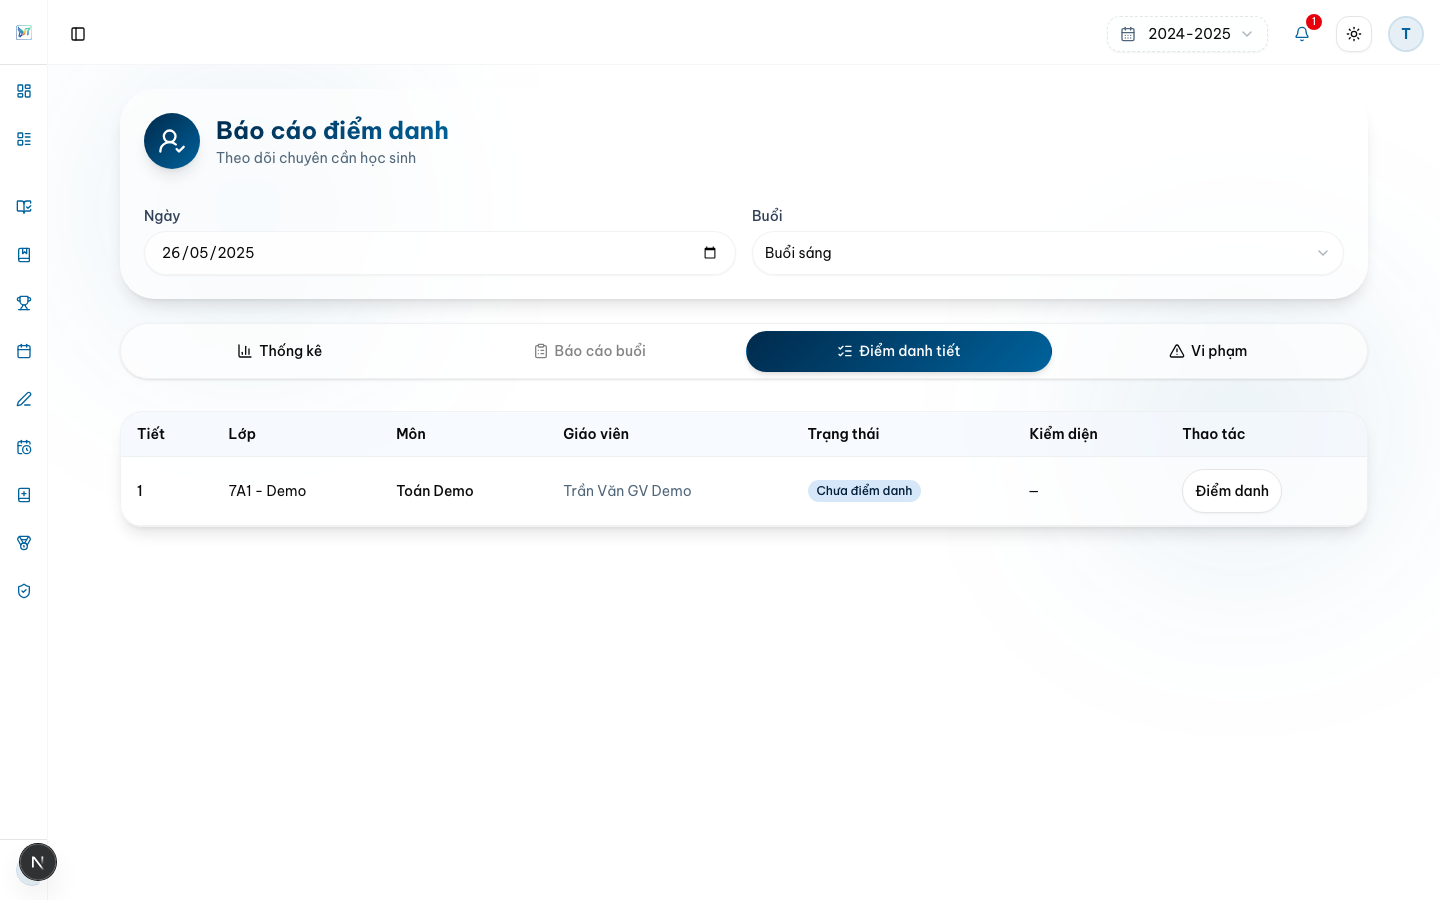Image resolution: width=1440 pixels, height=900 pixels.
Task: Open the open-book icon in sidebar
Action: tap(24, 207)
